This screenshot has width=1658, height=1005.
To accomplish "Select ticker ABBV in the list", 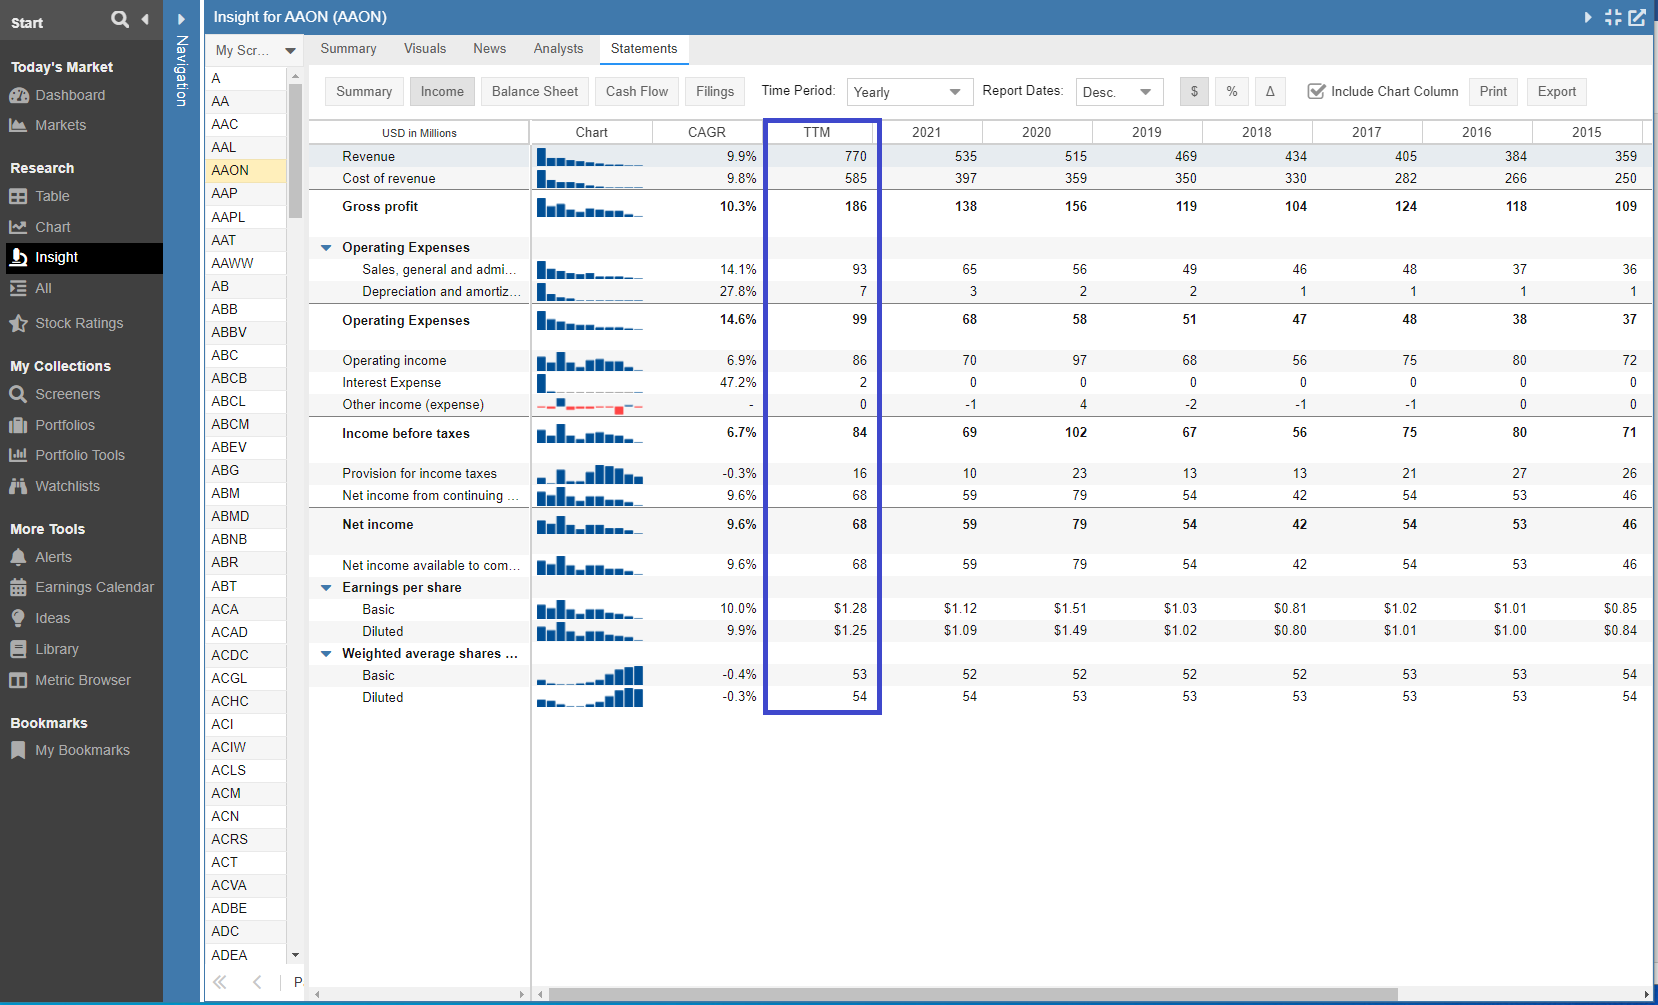I will pyautogui.click(x=246, y=332).
